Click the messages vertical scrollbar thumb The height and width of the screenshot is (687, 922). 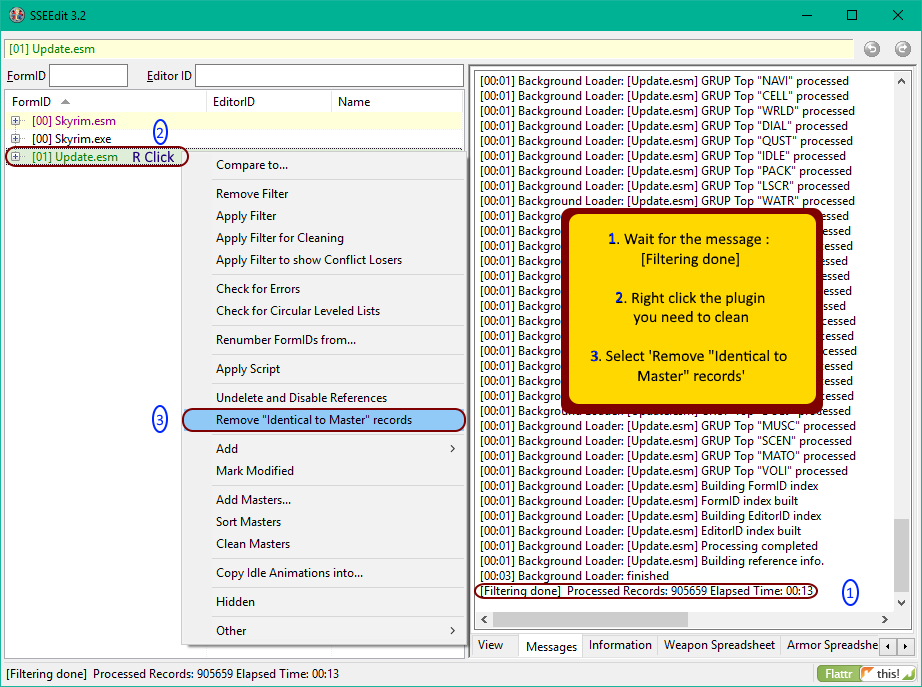(901, 555)
